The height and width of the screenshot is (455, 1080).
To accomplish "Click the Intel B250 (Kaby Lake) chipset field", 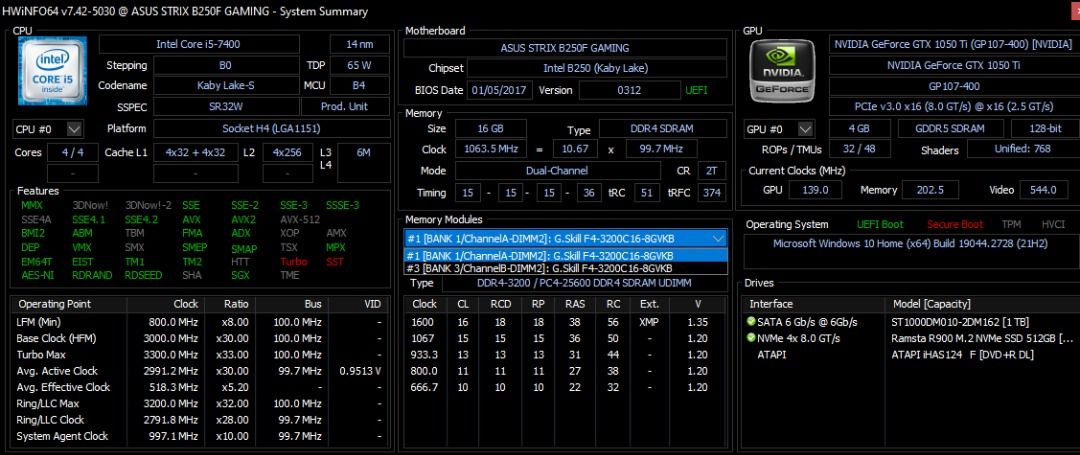I will point(598,69).
